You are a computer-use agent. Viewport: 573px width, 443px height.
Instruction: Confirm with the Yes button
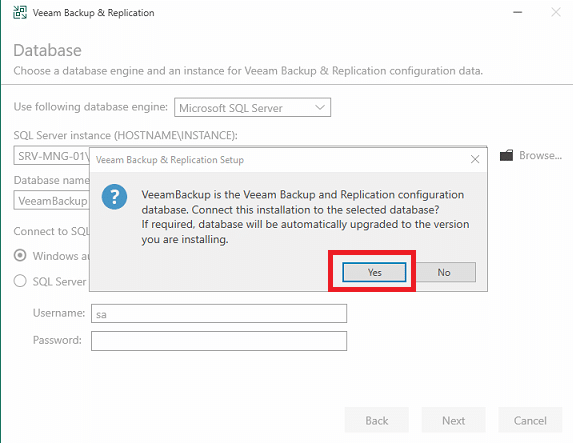point(374,272)
